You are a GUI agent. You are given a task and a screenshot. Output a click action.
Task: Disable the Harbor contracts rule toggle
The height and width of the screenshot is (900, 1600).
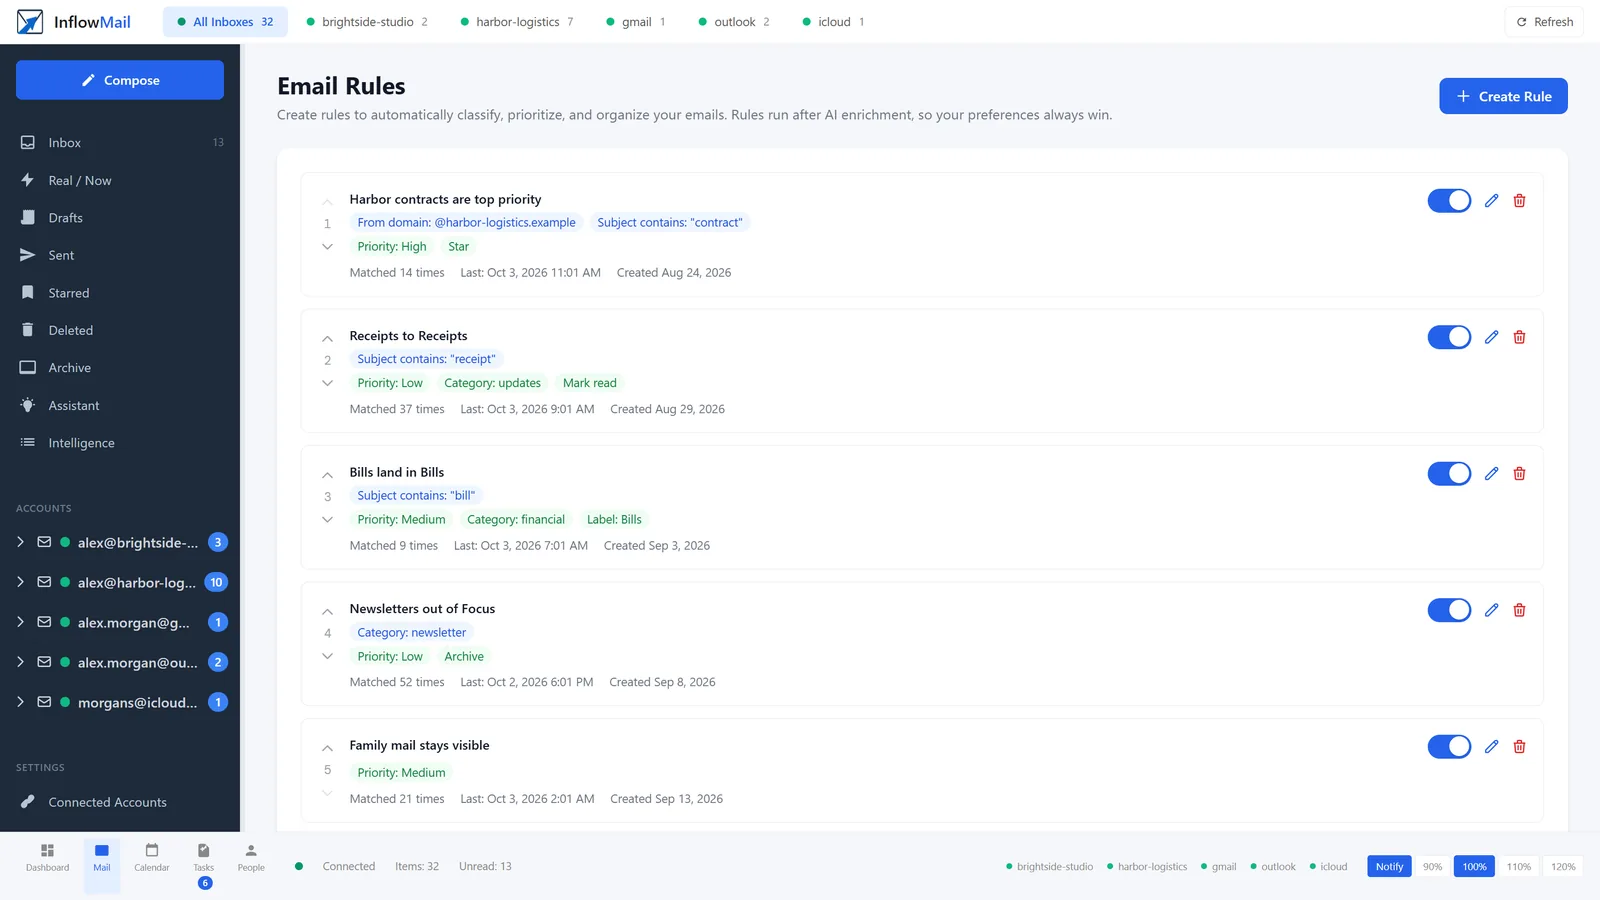click(x=1449, y=201)
